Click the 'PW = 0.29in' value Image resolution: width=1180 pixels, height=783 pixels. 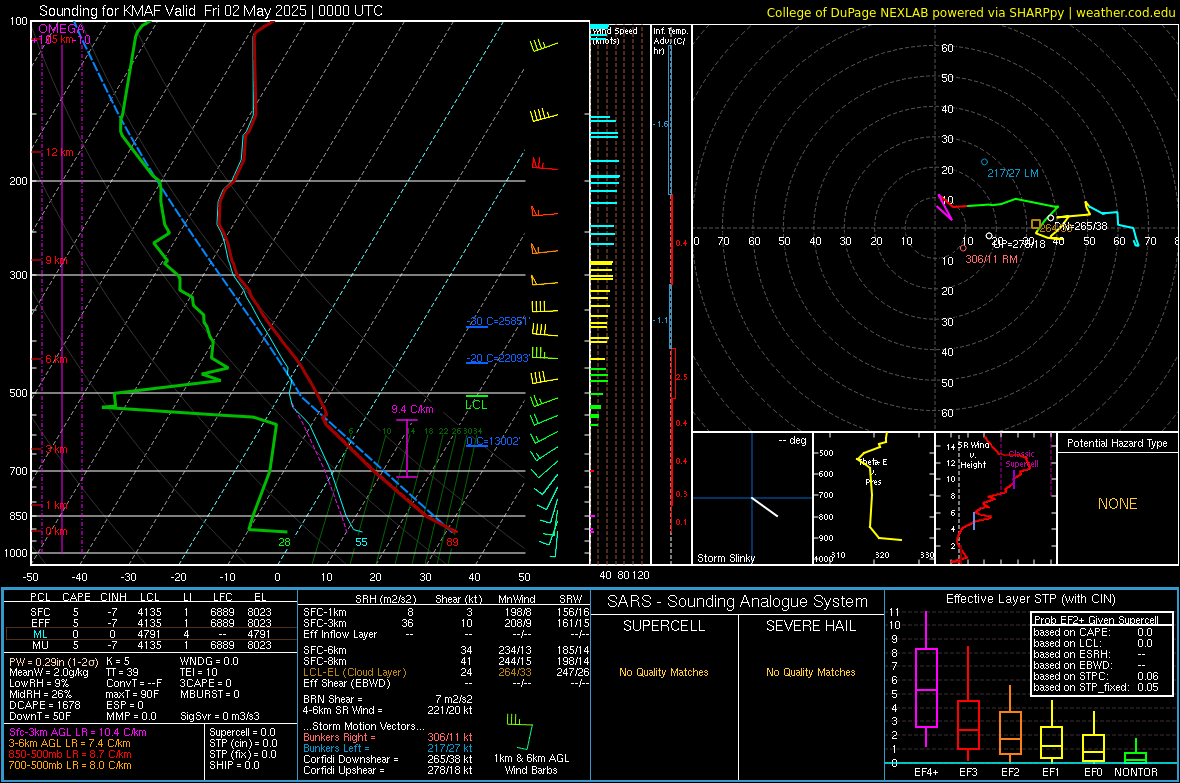tap(52, 661)
